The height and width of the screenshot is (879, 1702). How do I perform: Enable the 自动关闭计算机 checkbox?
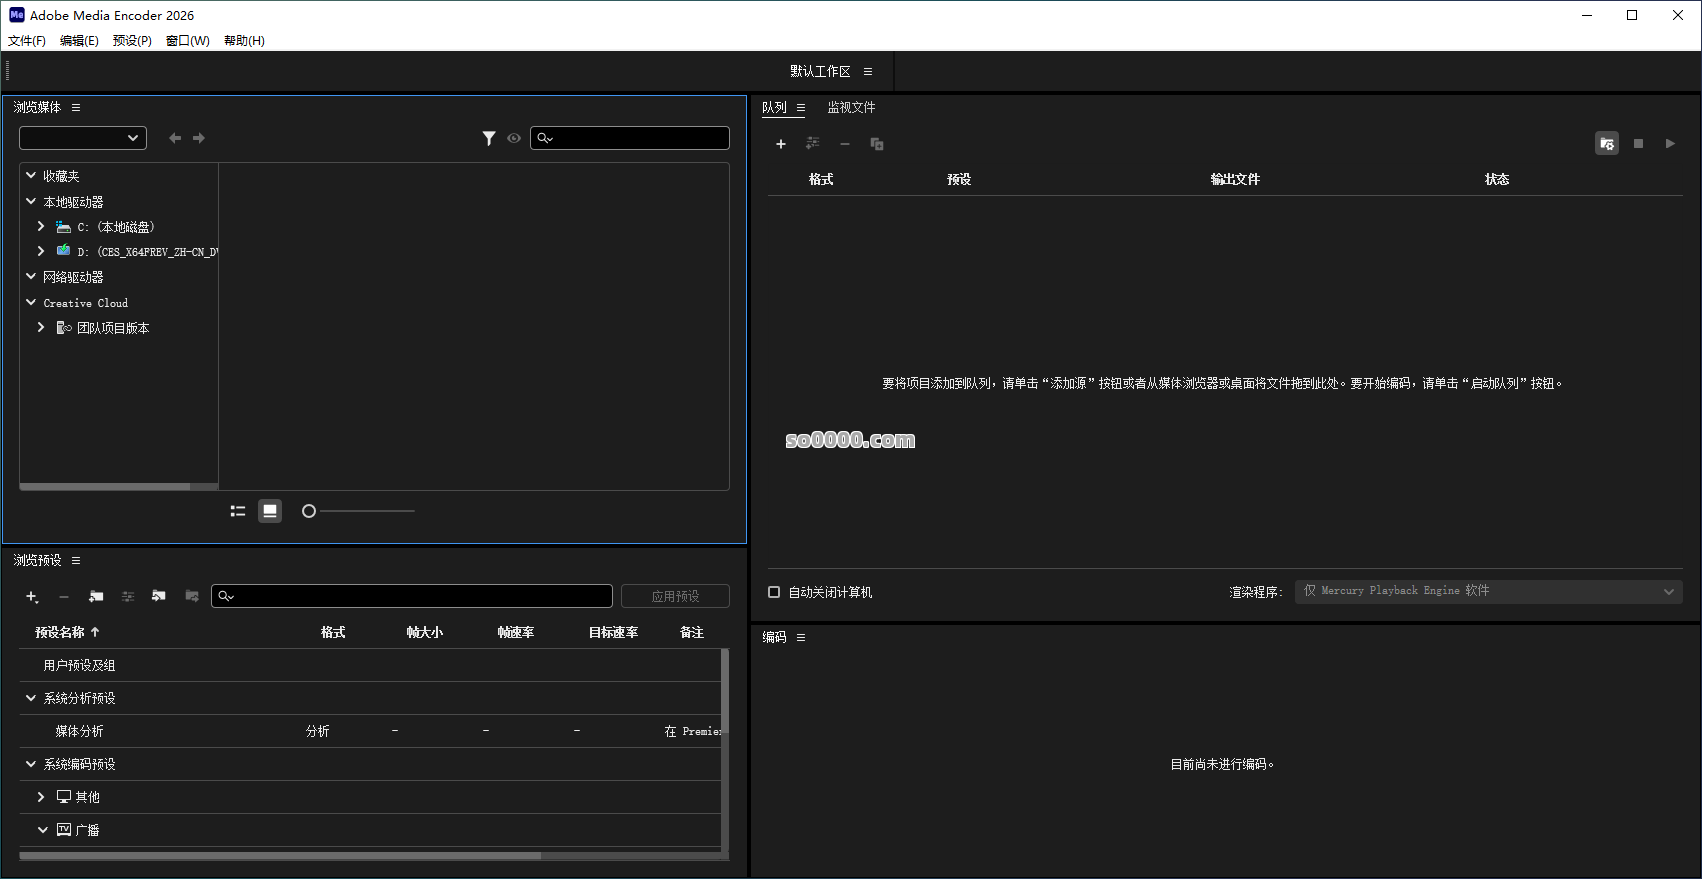(774, 592)
